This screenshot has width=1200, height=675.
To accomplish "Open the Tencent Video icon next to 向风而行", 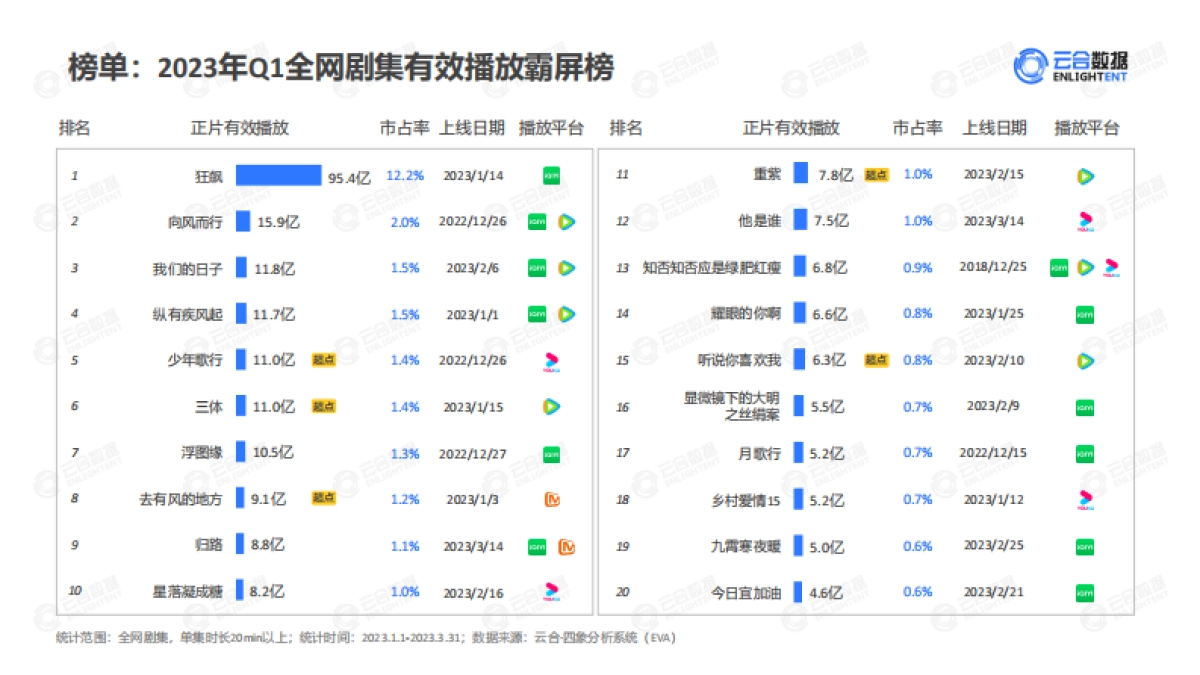I will click(x=565, y=222).
